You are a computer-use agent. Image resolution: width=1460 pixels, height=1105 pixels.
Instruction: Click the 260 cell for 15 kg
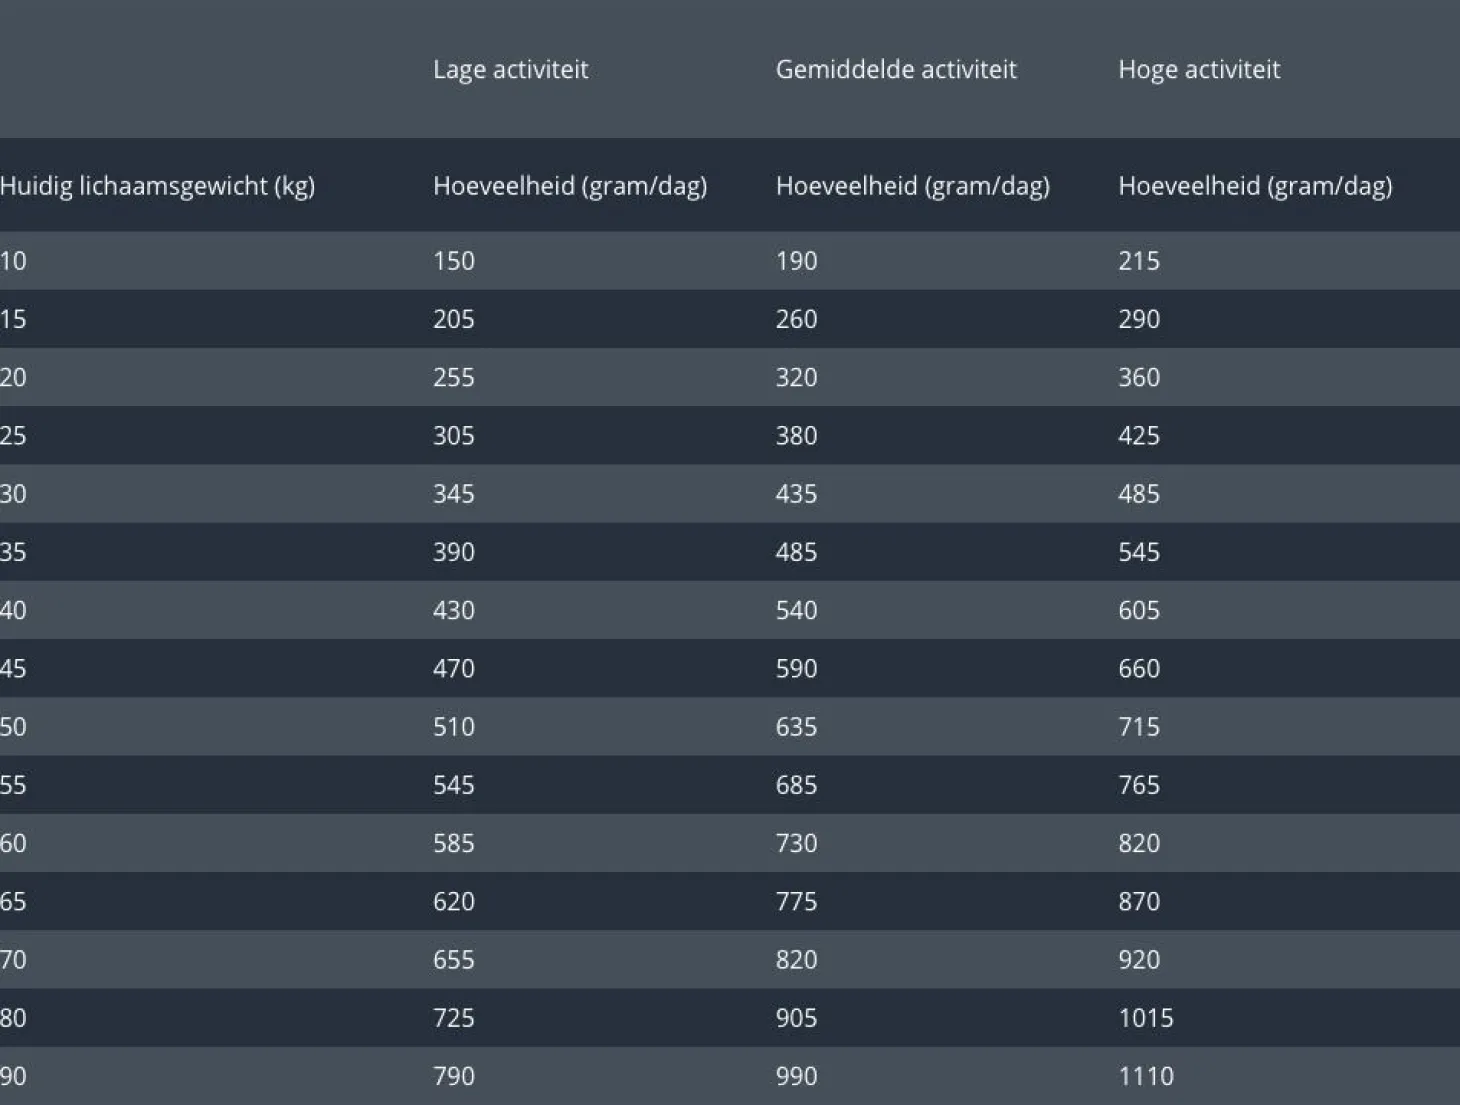tap(796, 319)
